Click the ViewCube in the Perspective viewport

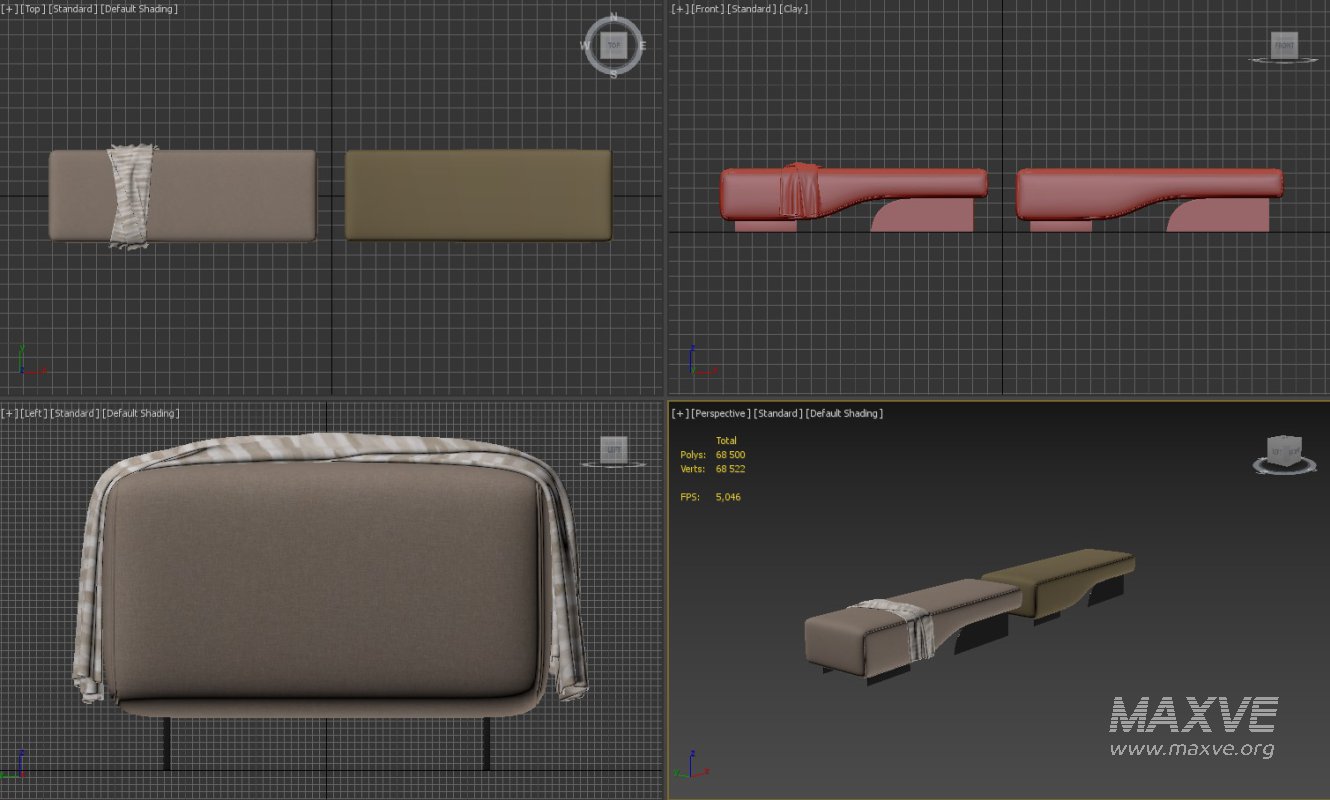1285,451
